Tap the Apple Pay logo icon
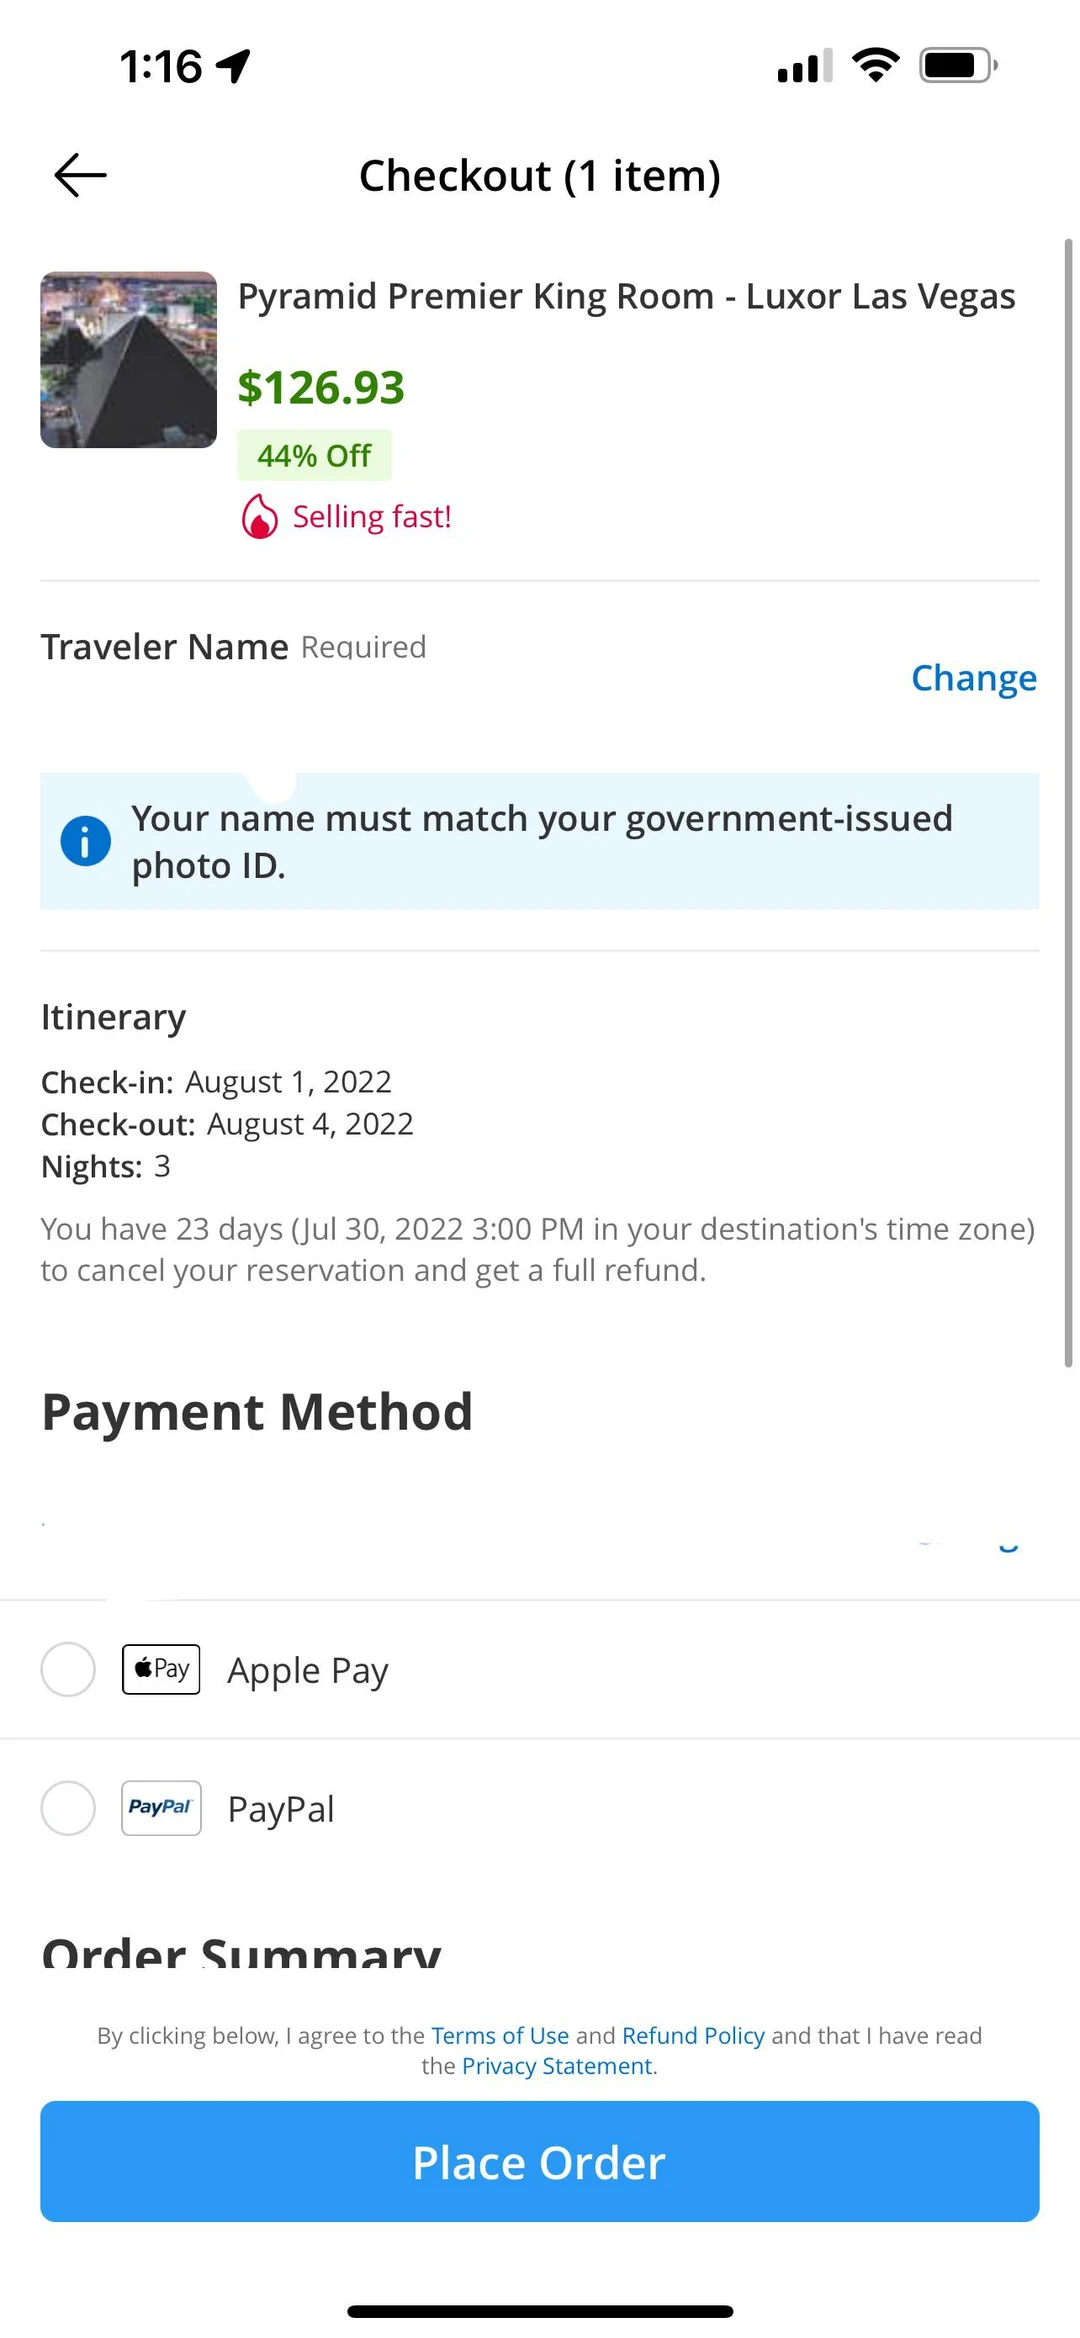Image resolution: width=1080 pixels, height=2338 pixels. point(161,1669)
